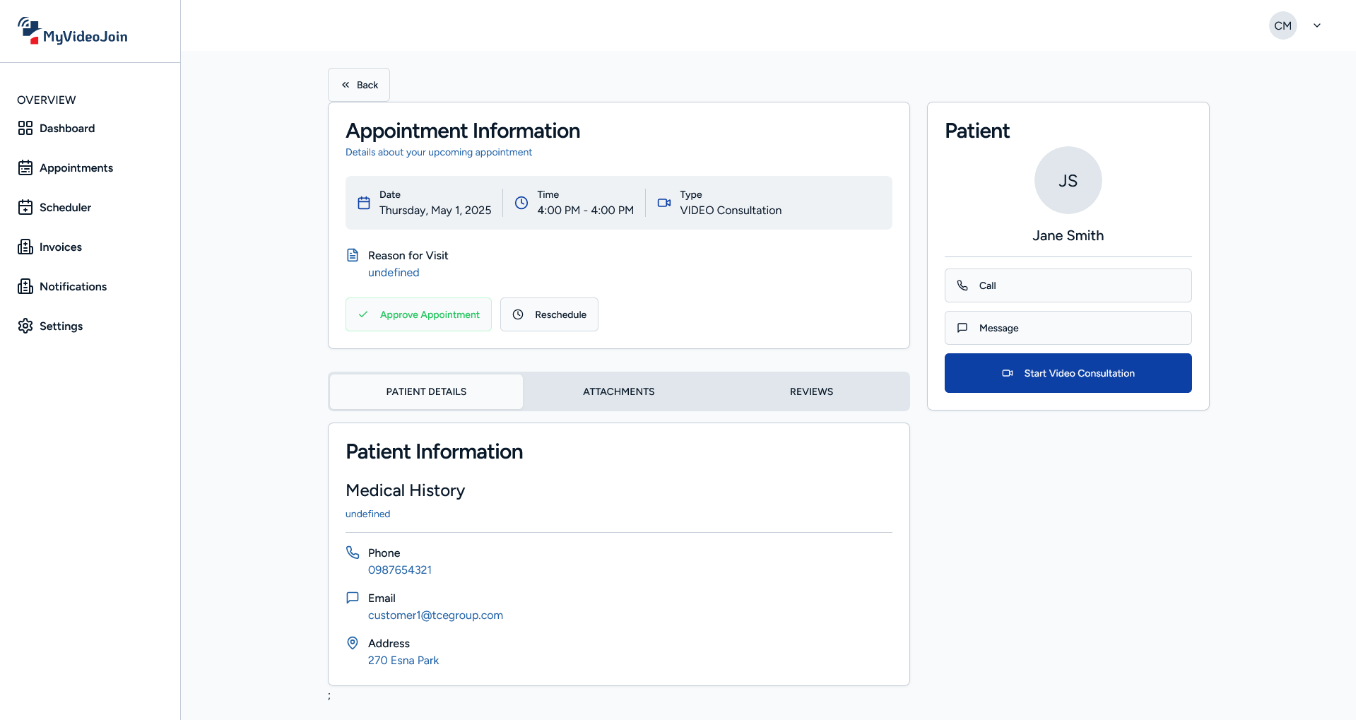Click email customer1@tcegroup.com
Screen dimensions: 1356x720
pos(435,615)
